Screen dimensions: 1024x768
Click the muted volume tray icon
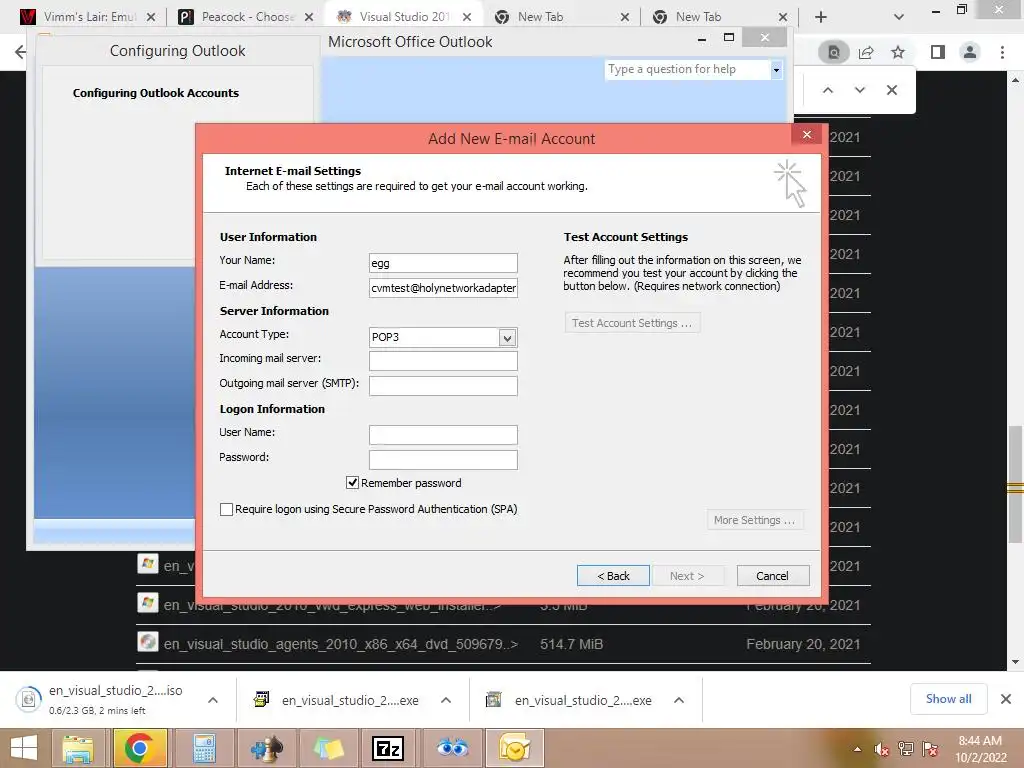coord(881,749)
